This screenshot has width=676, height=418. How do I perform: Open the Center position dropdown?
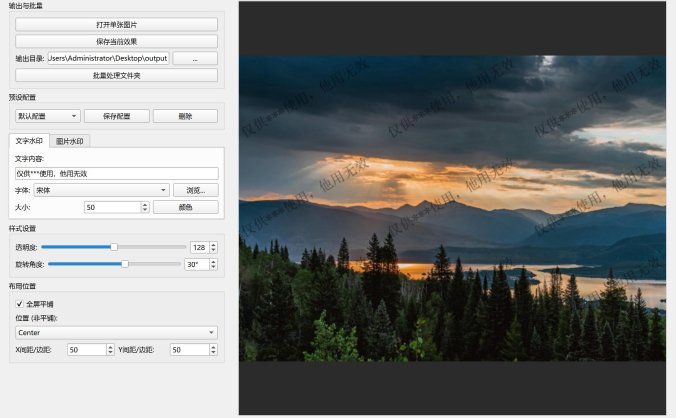click(116, 333)
